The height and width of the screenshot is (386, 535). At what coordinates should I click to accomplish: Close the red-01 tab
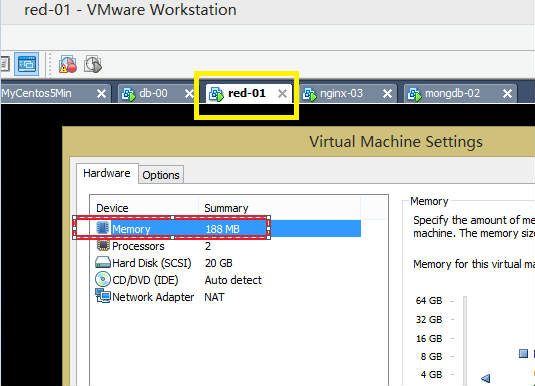(283, 94)
